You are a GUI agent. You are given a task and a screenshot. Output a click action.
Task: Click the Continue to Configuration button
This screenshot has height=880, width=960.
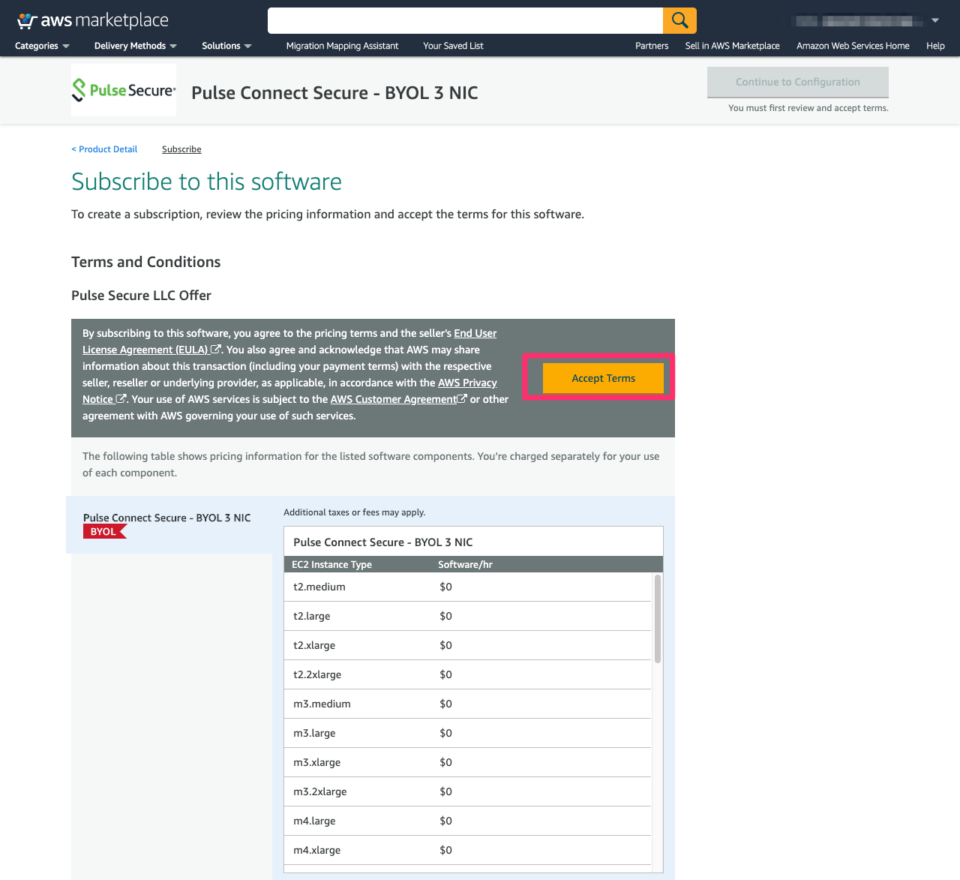pyautogui.click(x=797, y=82)
